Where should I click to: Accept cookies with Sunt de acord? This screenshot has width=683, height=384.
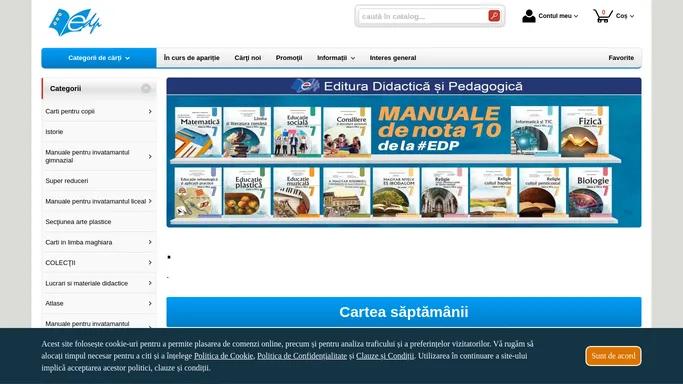coord(613,356)
